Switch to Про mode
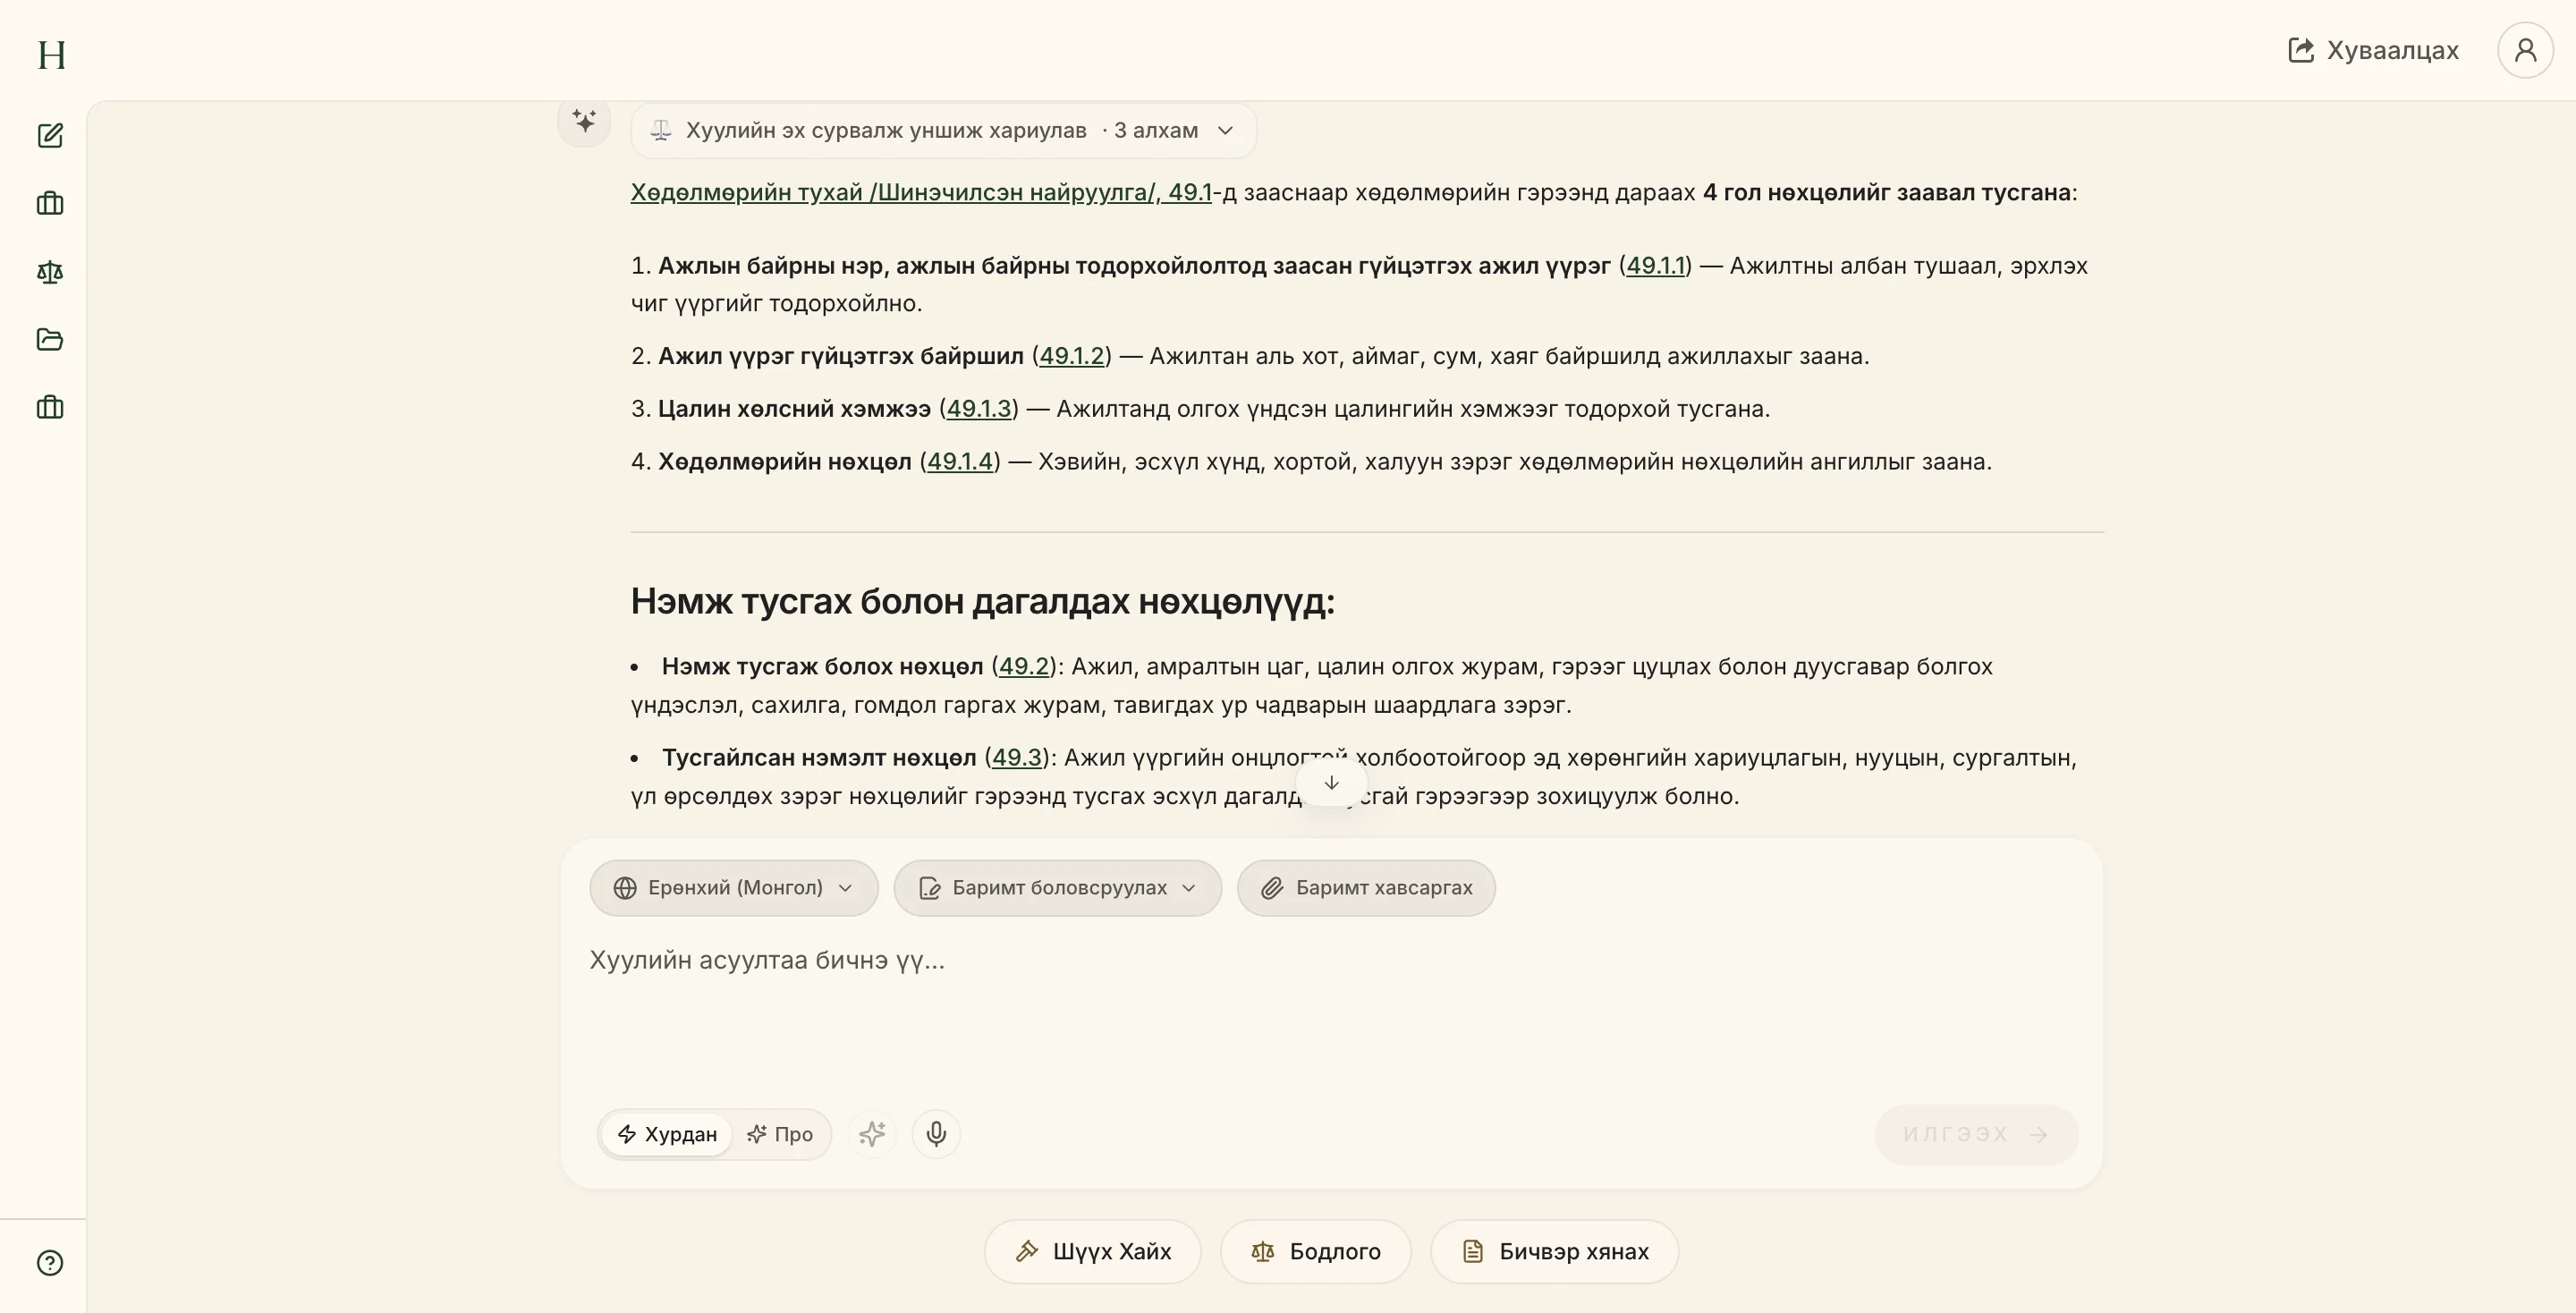This screenshot has width=2576, height=1313. coord(780,1134)
